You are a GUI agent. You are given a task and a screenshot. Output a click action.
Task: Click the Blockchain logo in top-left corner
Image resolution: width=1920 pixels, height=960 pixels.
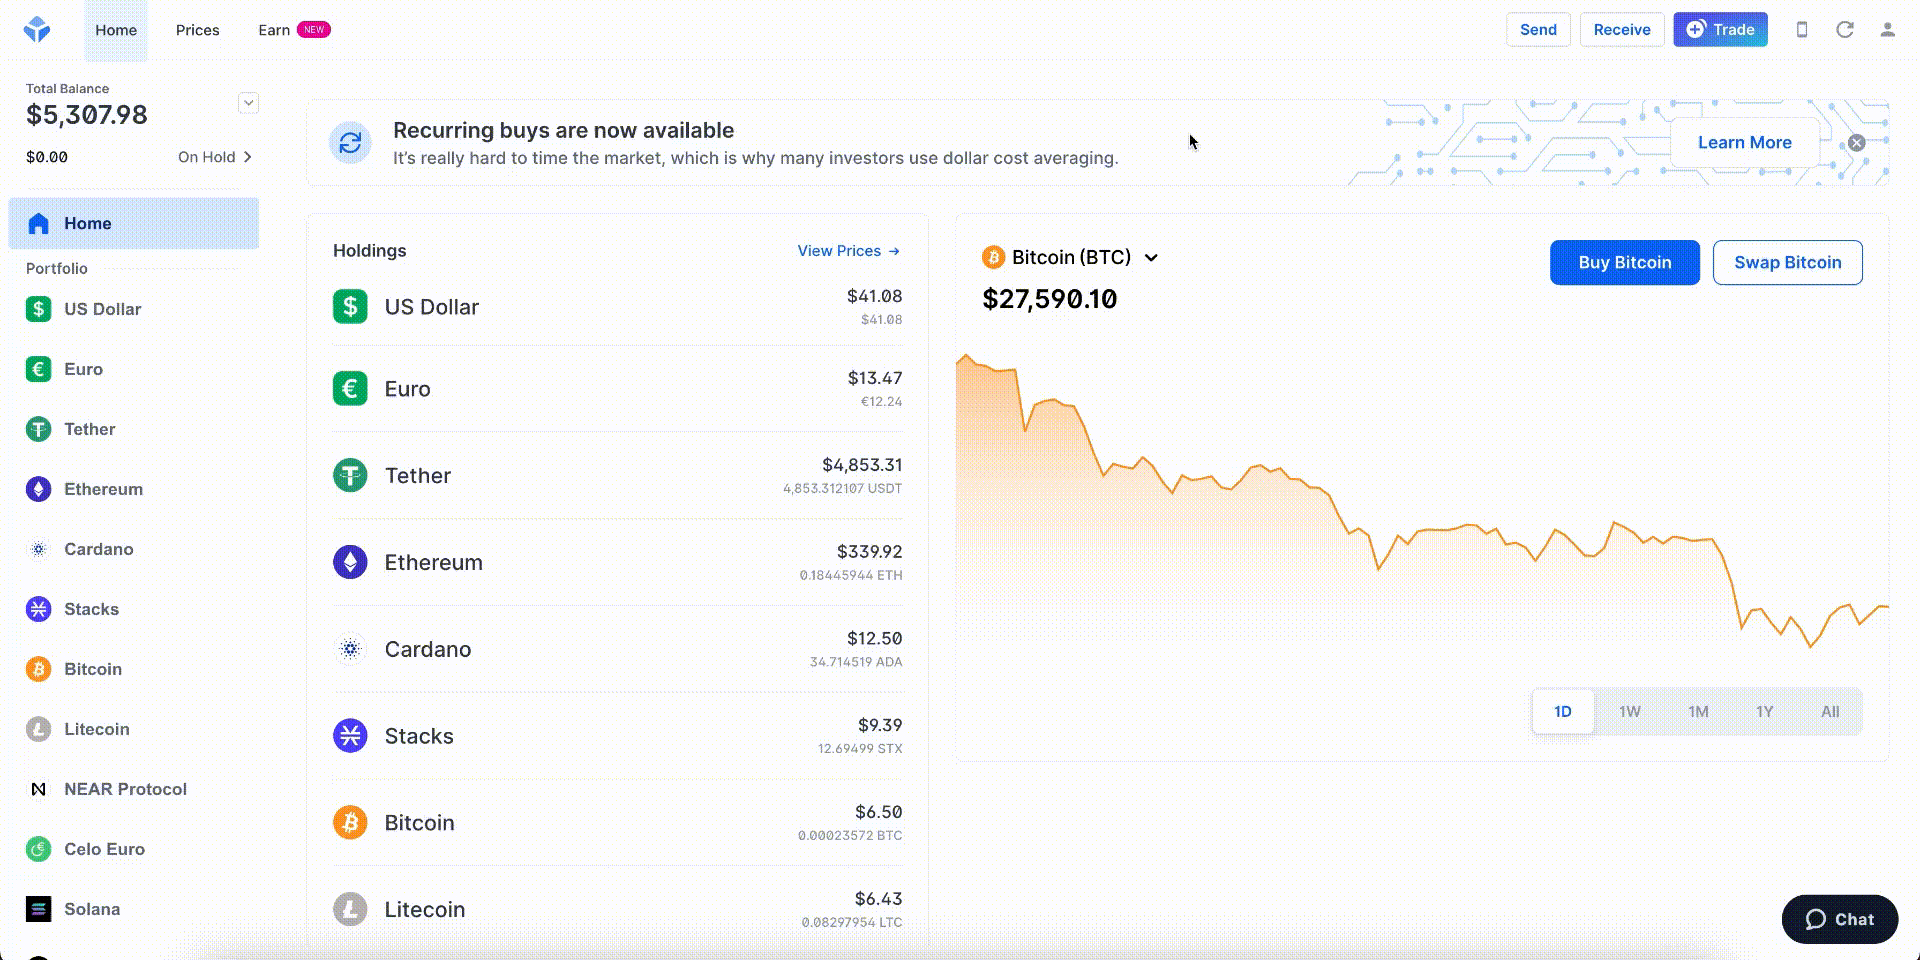37,30
